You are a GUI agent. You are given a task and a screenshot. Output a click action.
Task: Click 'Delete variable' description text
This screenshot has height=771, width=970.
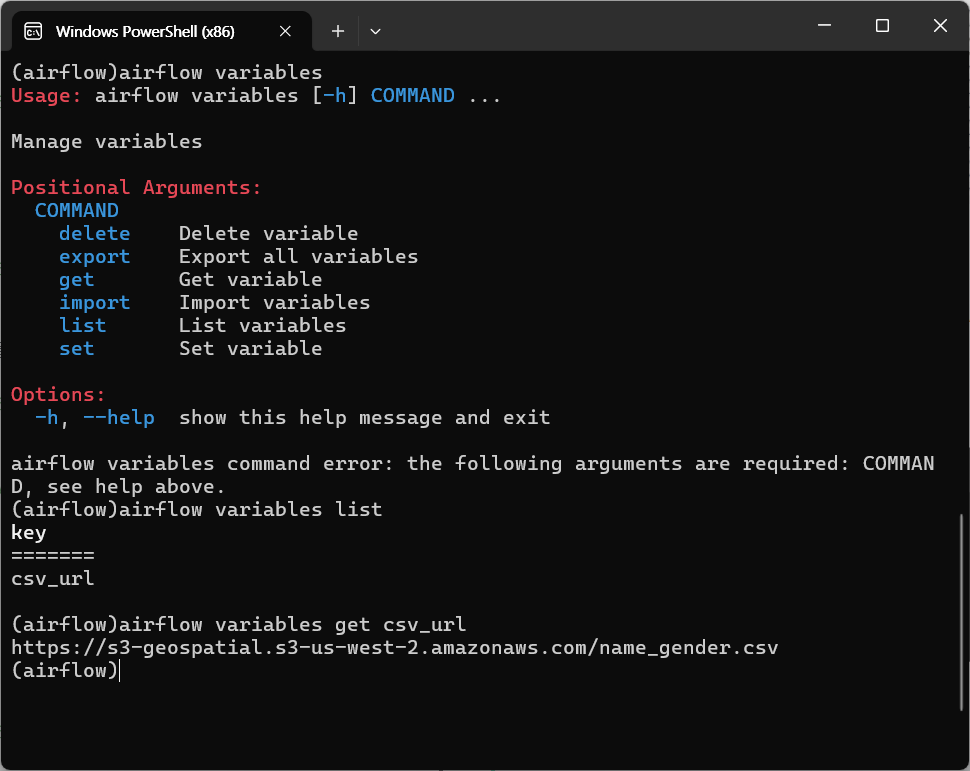[268, 233]
